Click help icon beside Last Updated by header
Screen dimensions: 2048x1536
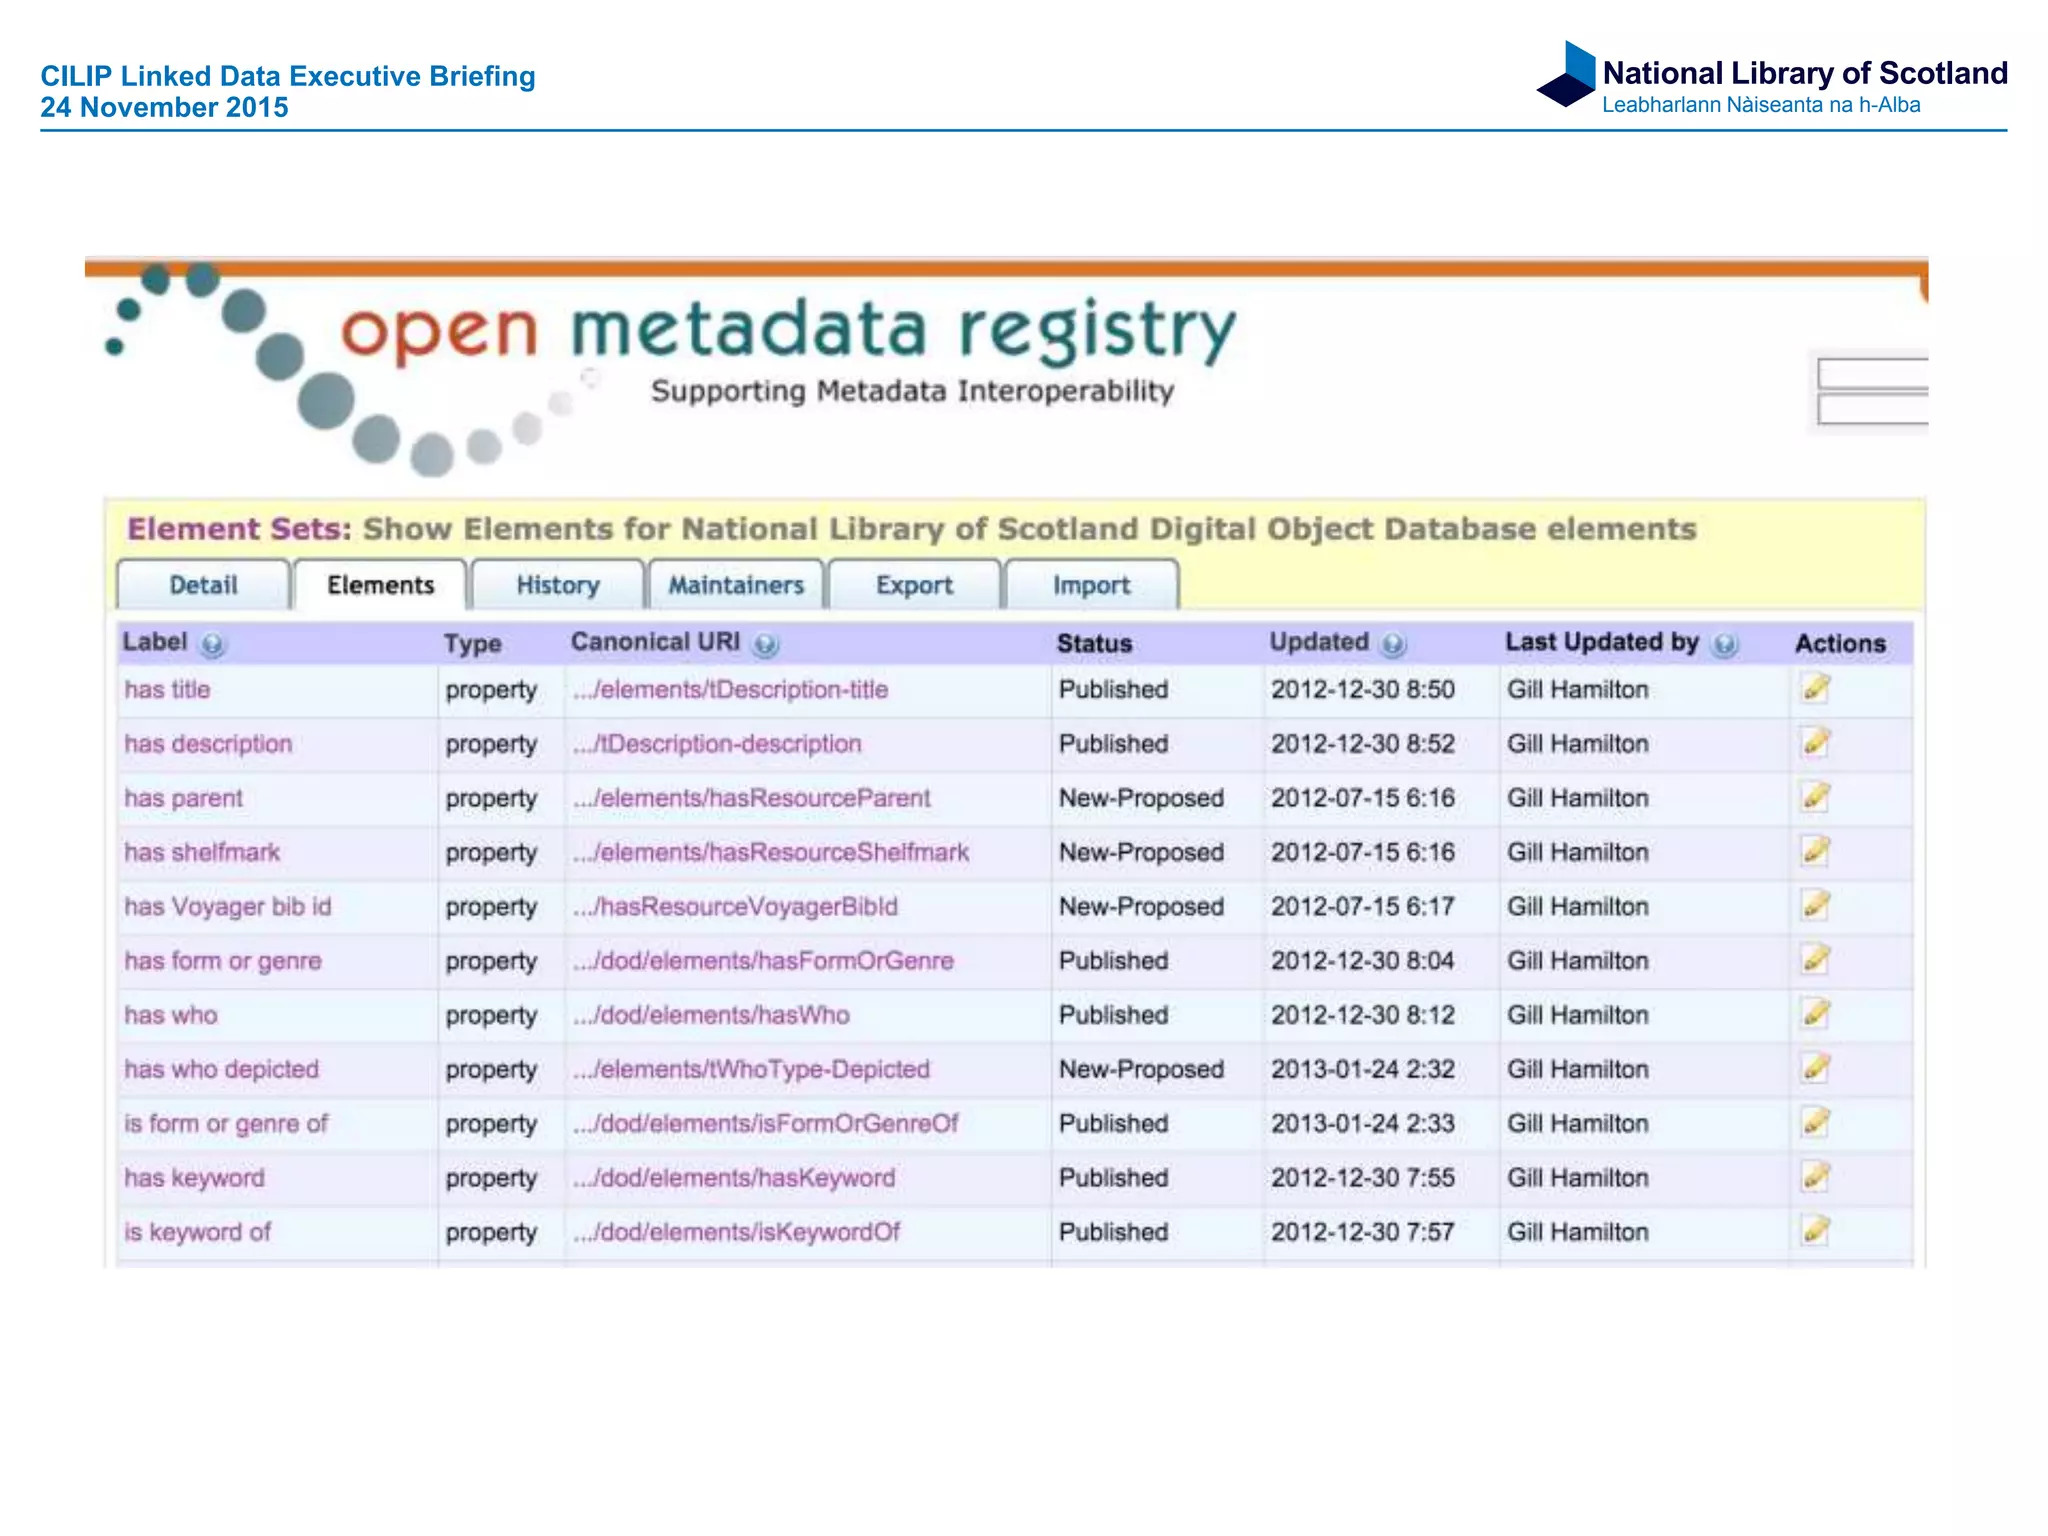[1724, 645]
